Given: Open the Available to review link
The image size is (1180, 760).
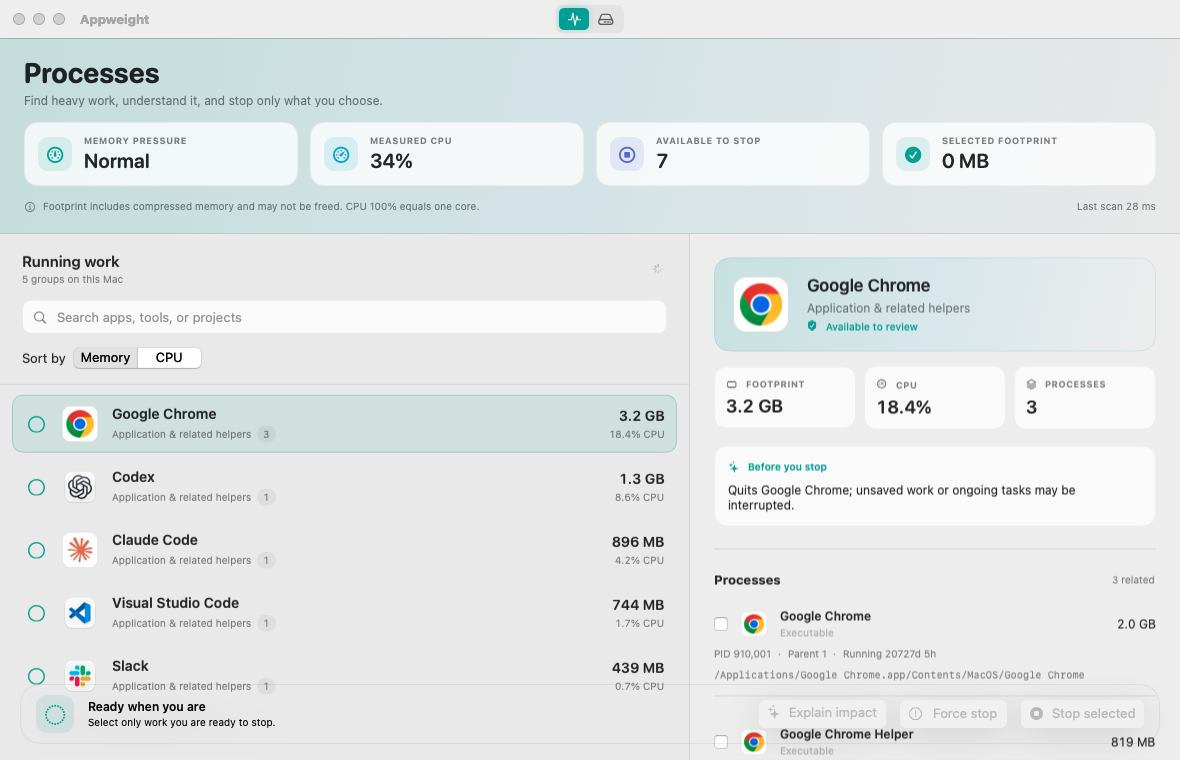Looking at the screenshot, I should coord(871,327).
